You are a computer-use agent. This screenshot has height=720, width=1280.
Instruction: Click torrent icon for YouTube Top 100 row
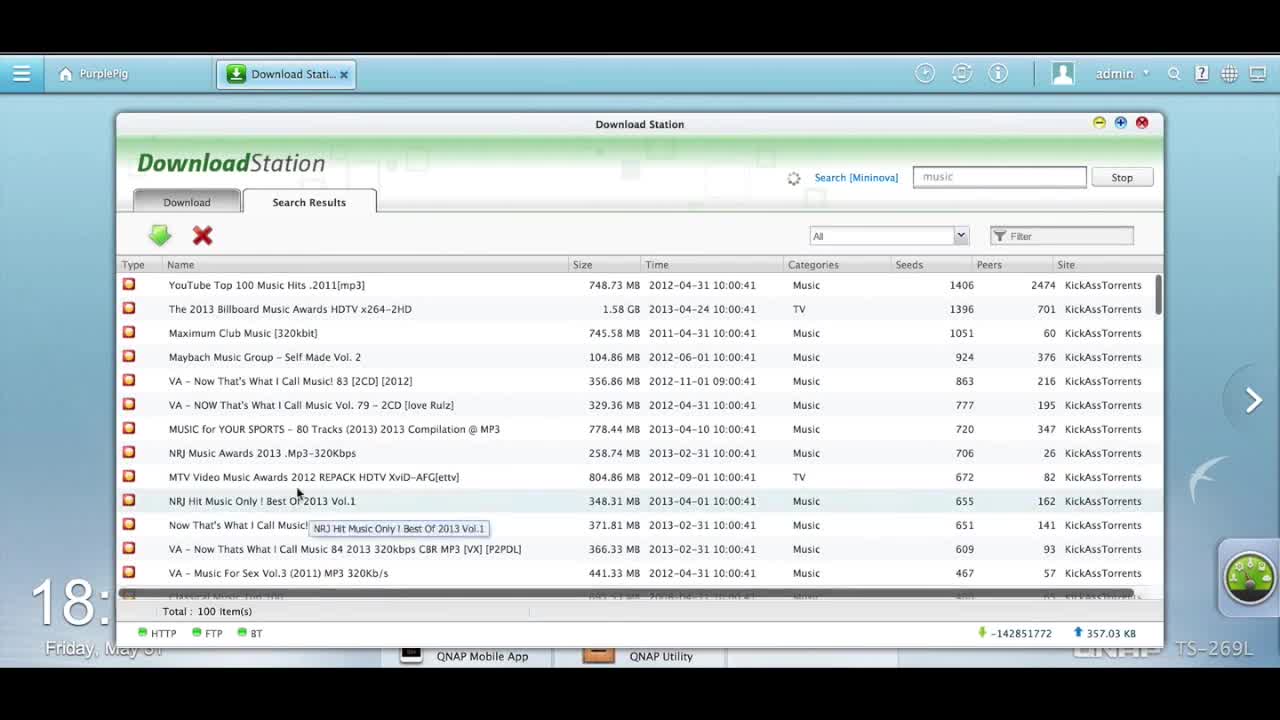pyautogui.click(x=129, y=284)
